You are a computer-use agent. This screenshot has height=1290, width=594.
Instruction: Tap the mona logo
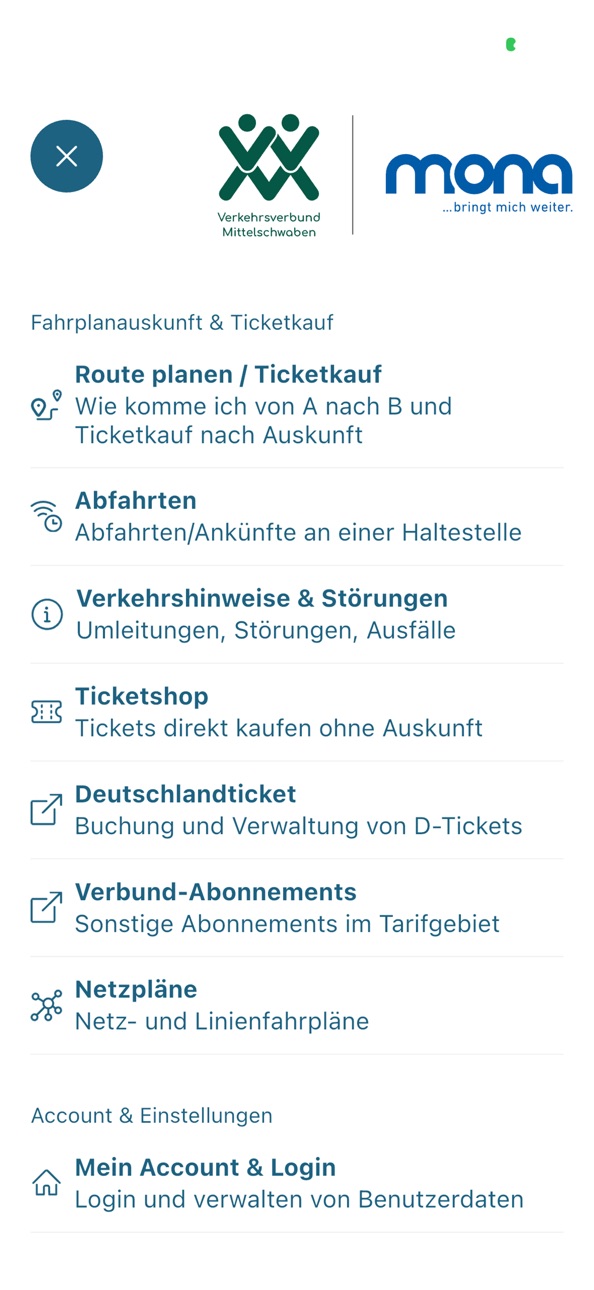pyautogui.click(x=479, y=183)
